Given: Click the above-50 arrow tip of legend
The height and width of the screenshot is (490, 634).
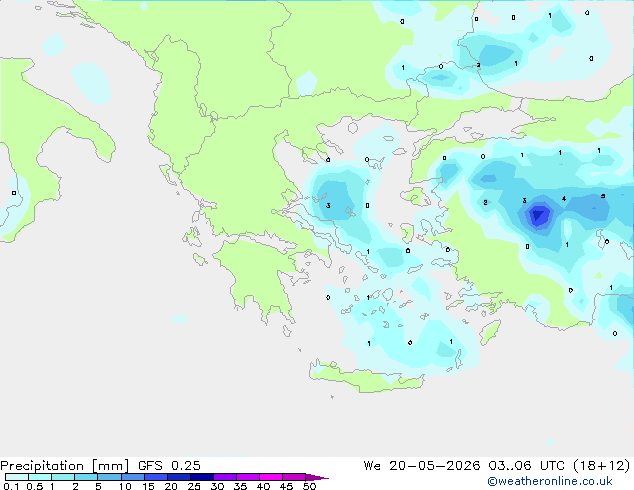Looking at the screenshot, I should pos(317,477).
